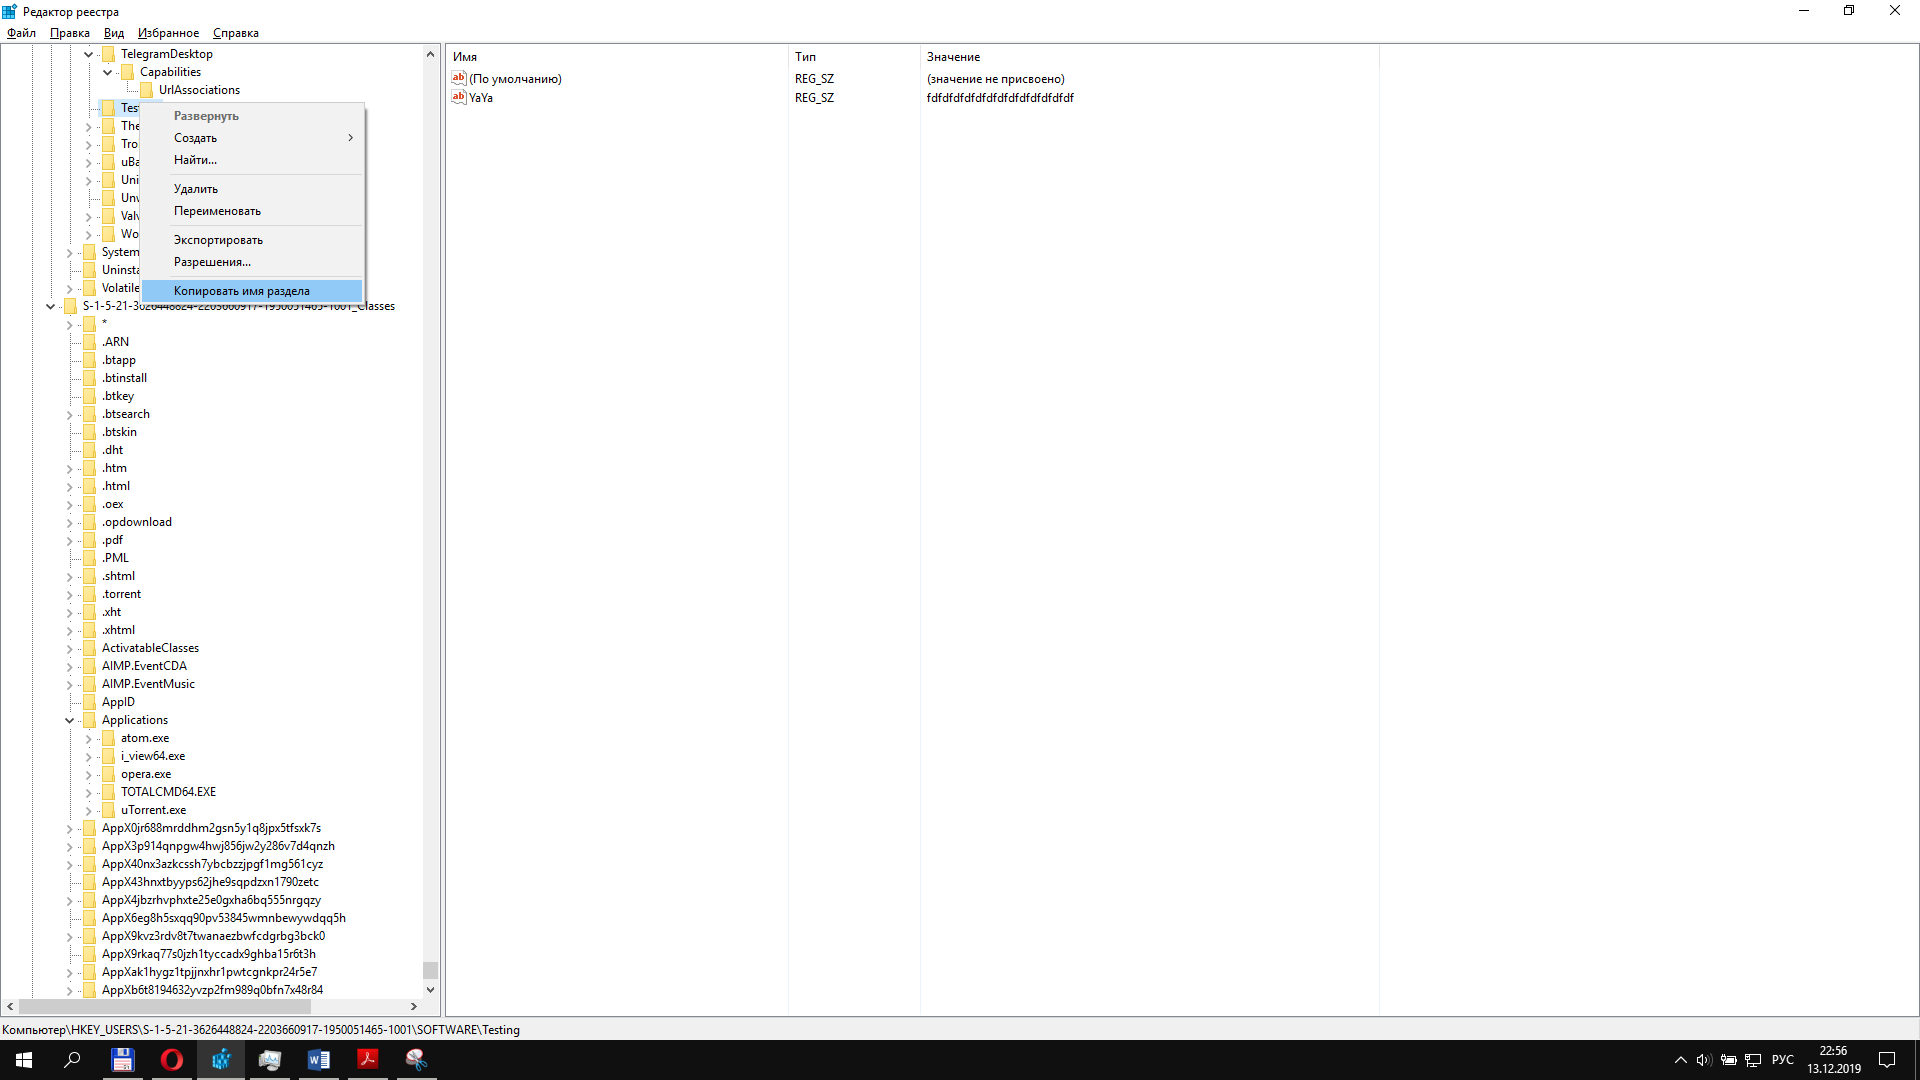Screen dimensions: 1920x1080
Task: Open the Windows Start menu
Action: [x=24, y=1060]
